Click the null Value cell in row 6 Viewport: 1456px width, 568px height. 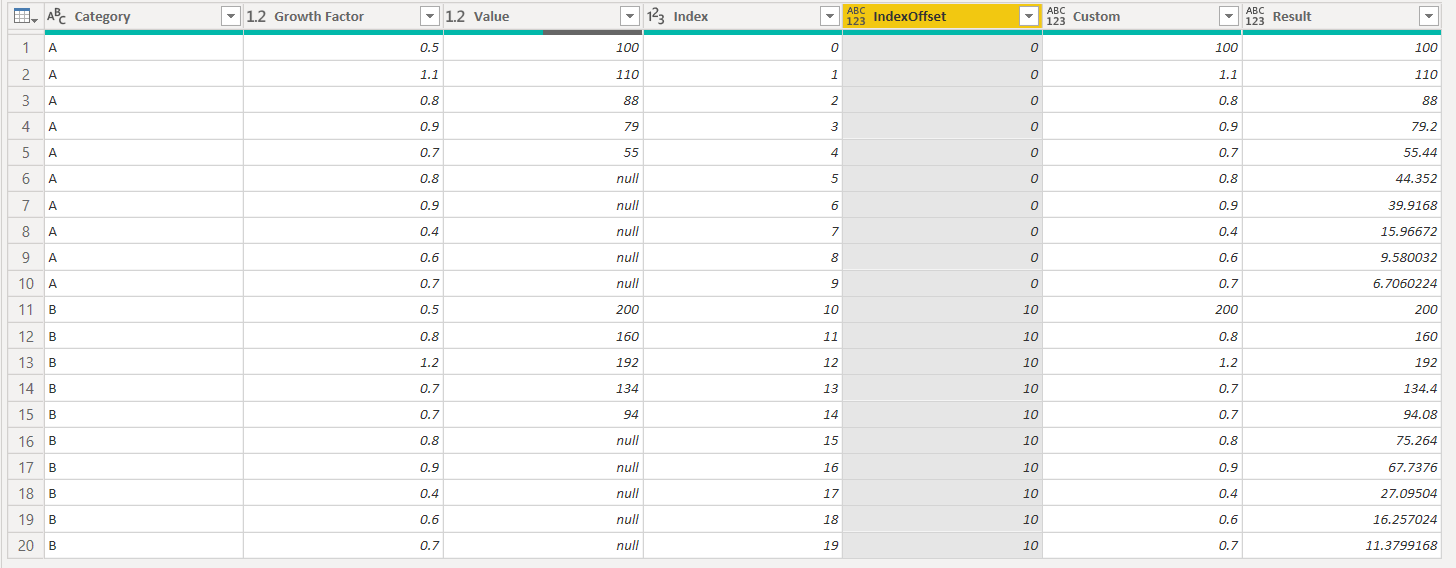coord(543,179)
